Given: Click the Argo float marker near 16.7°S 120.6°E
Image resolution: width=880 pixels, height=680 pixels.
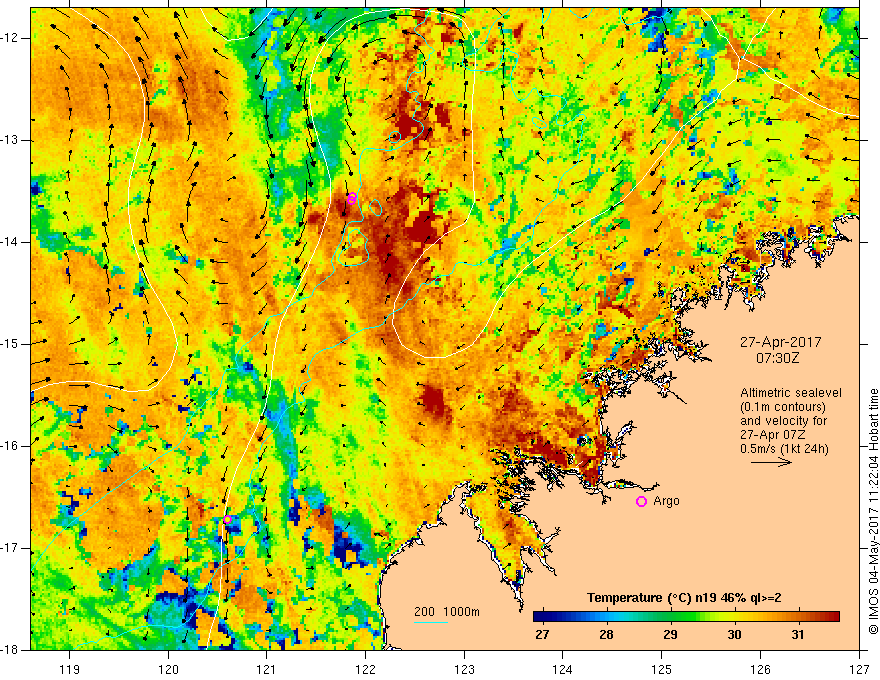Looking at the screenshot, I should [x=227, y=520].
